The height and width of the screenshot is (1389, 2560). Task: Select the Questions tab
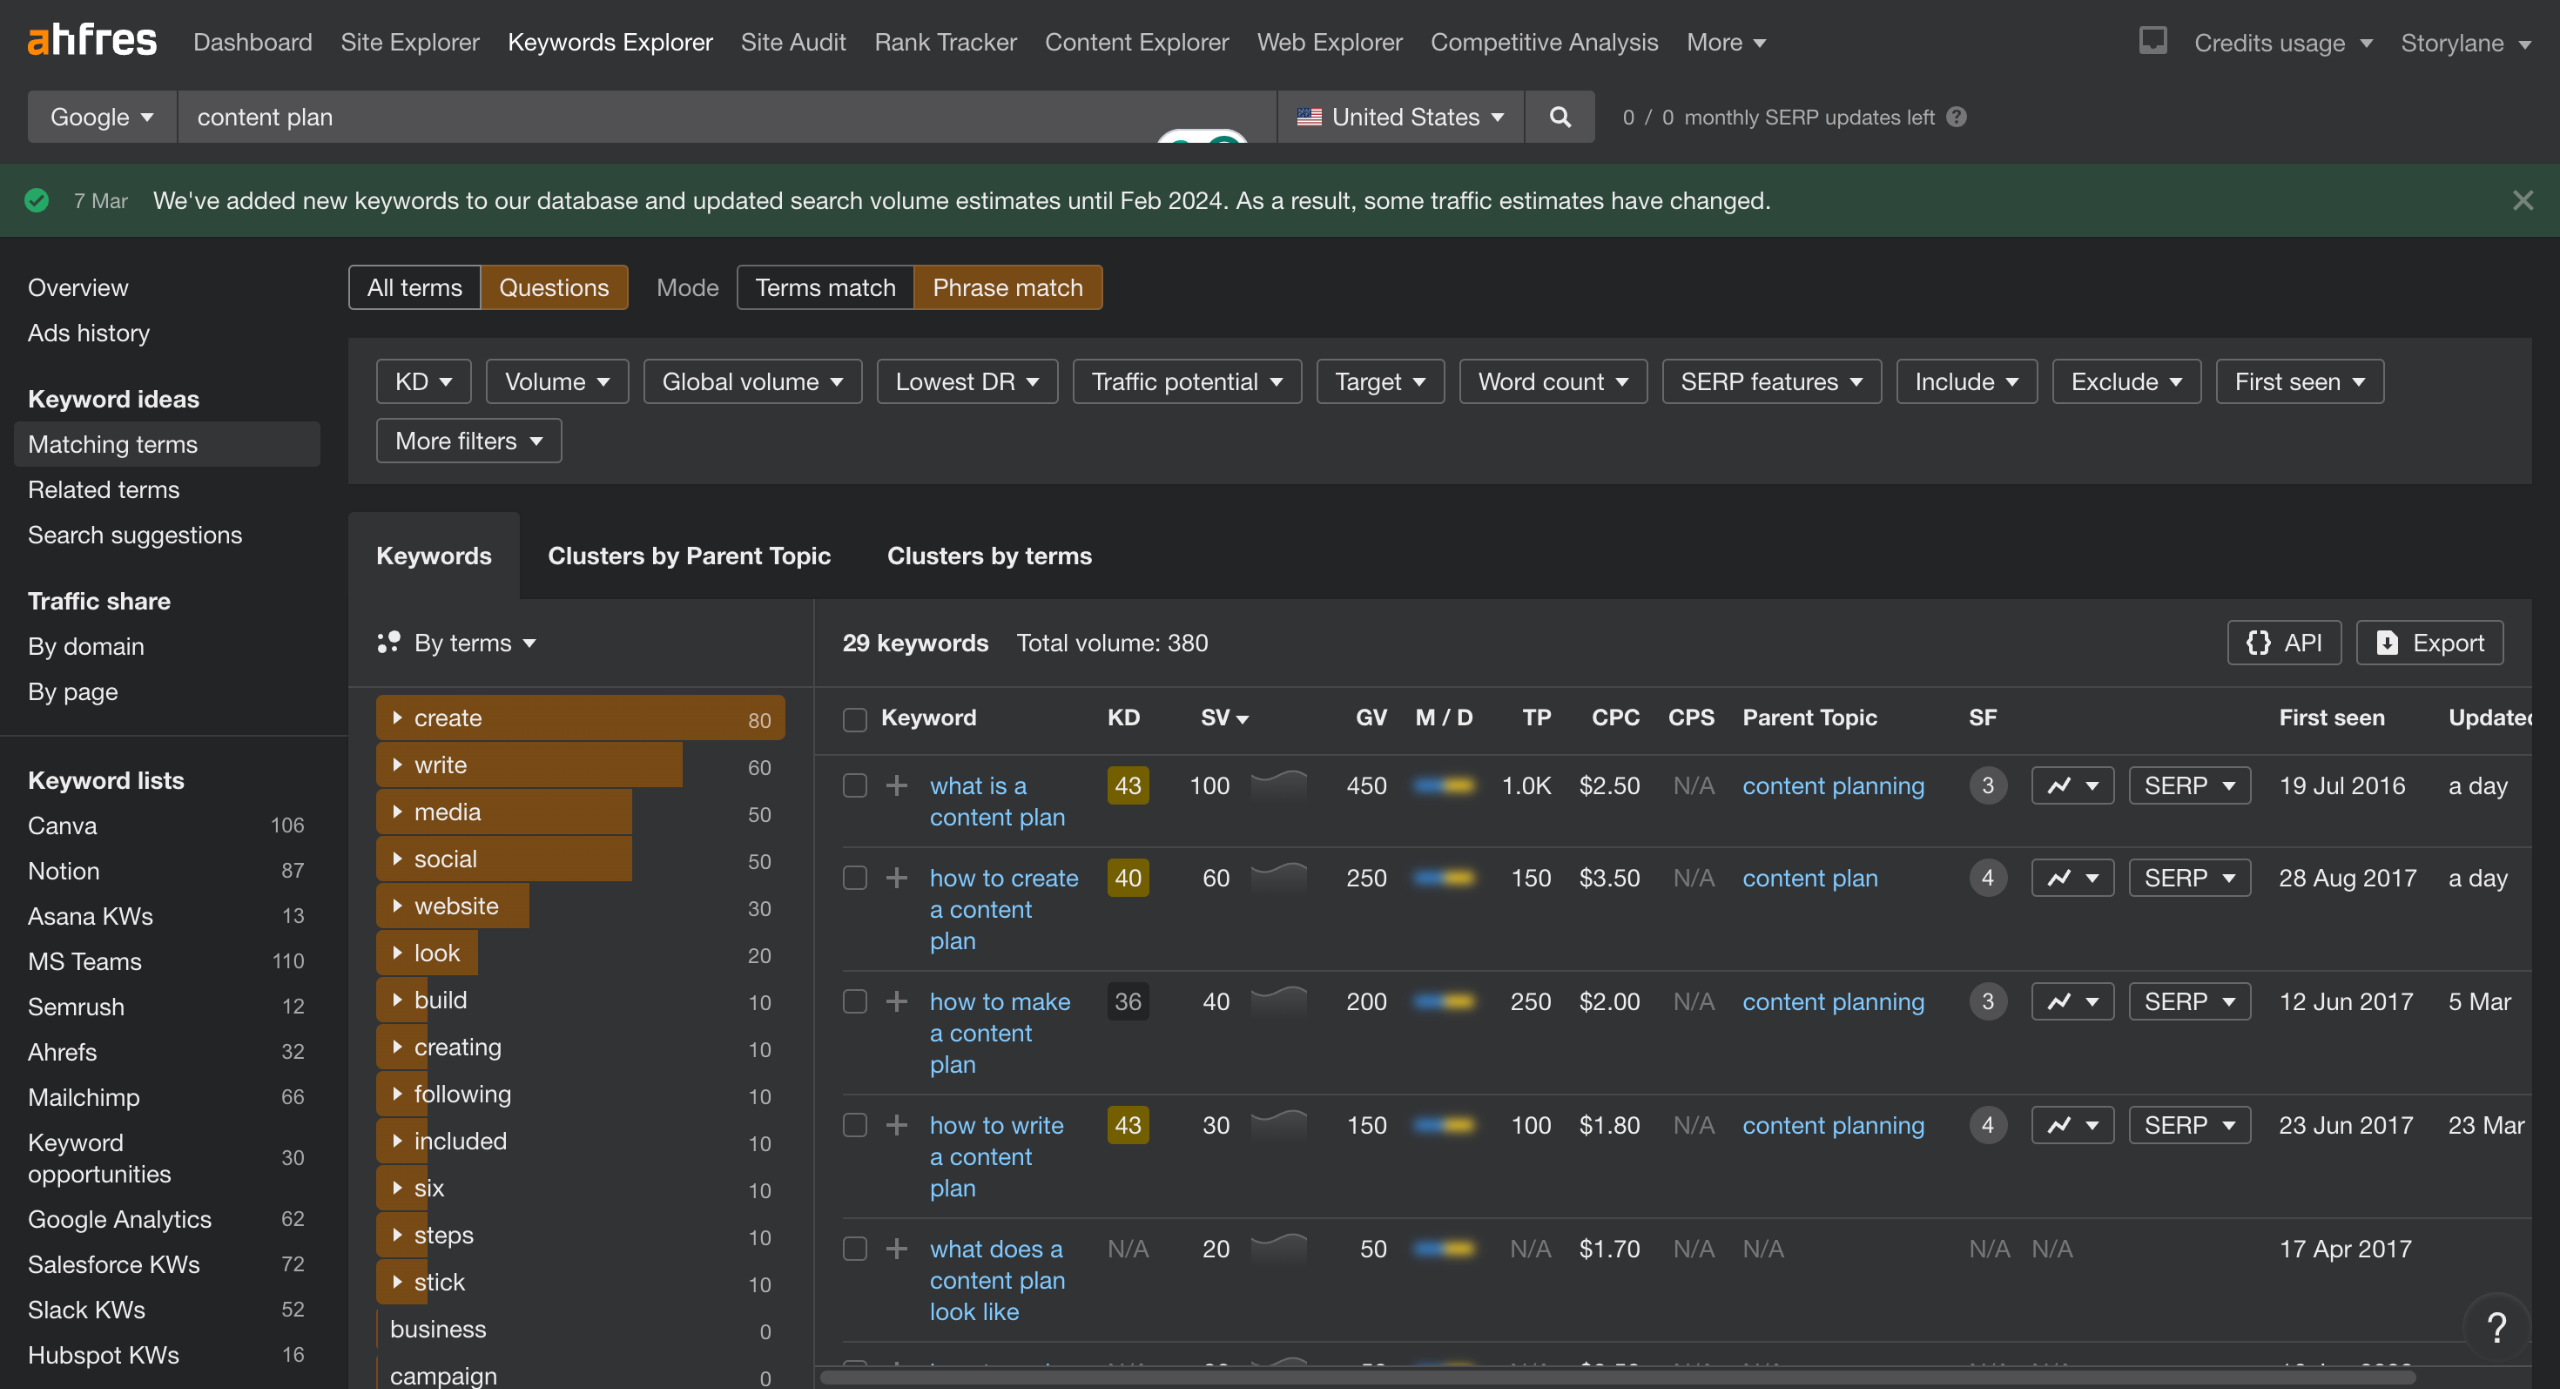(x=554, y=287)
